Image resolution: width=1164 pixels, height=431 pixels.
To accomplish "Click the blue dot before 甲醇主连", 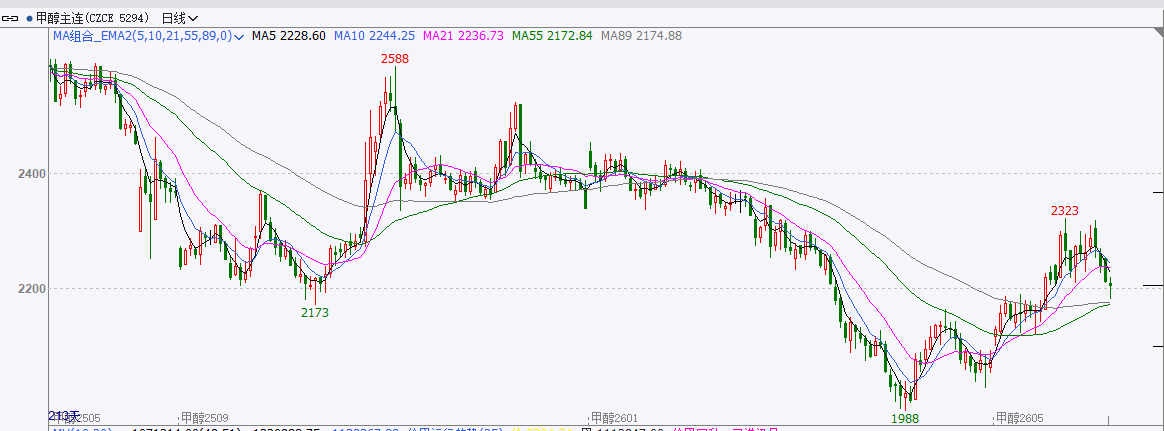I will pos(31,18).
